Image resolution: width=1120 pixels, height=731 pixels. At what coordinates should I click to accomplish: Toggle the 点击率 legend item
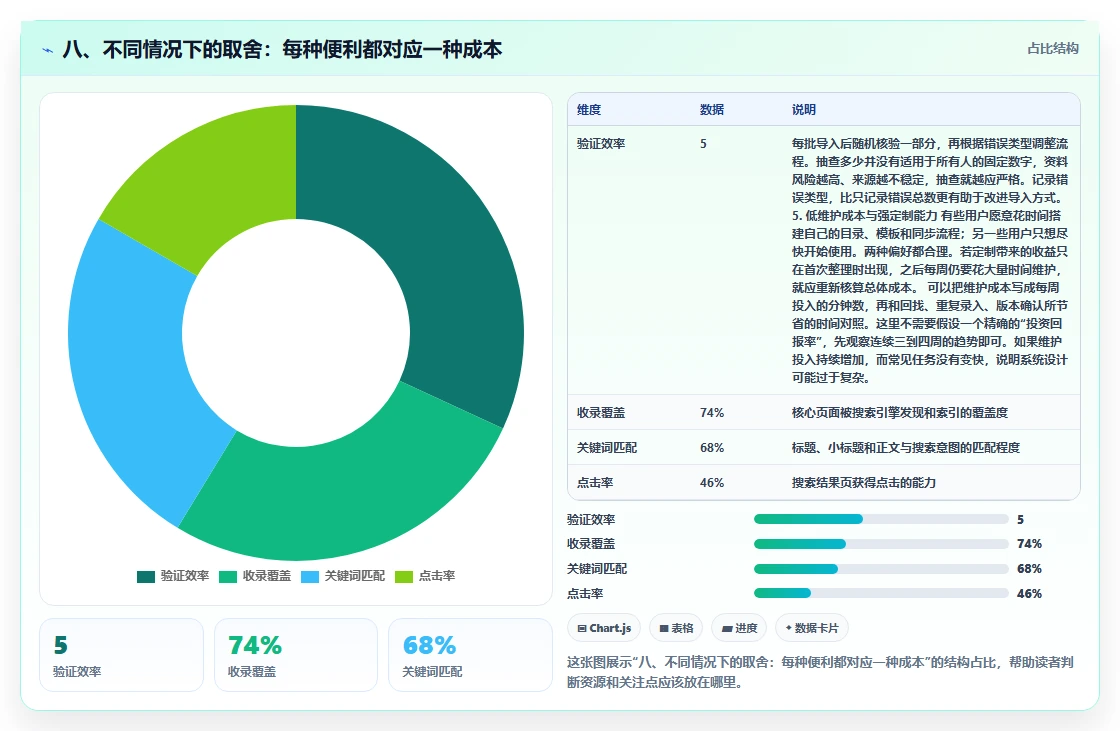tap(425, 576)
